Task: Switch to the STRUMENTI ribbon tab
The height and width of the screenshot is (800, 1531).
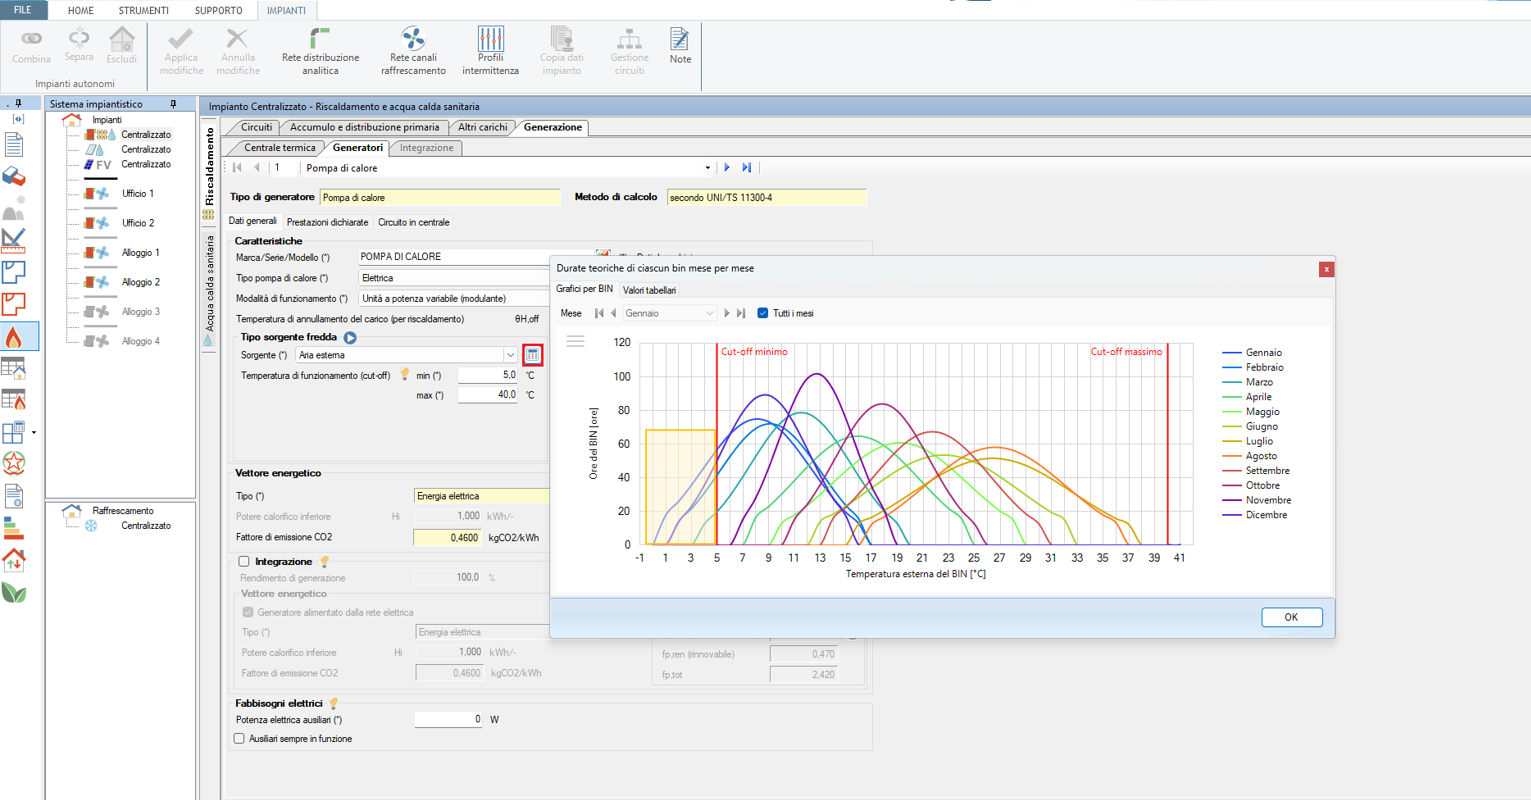Action: point(144,10)
